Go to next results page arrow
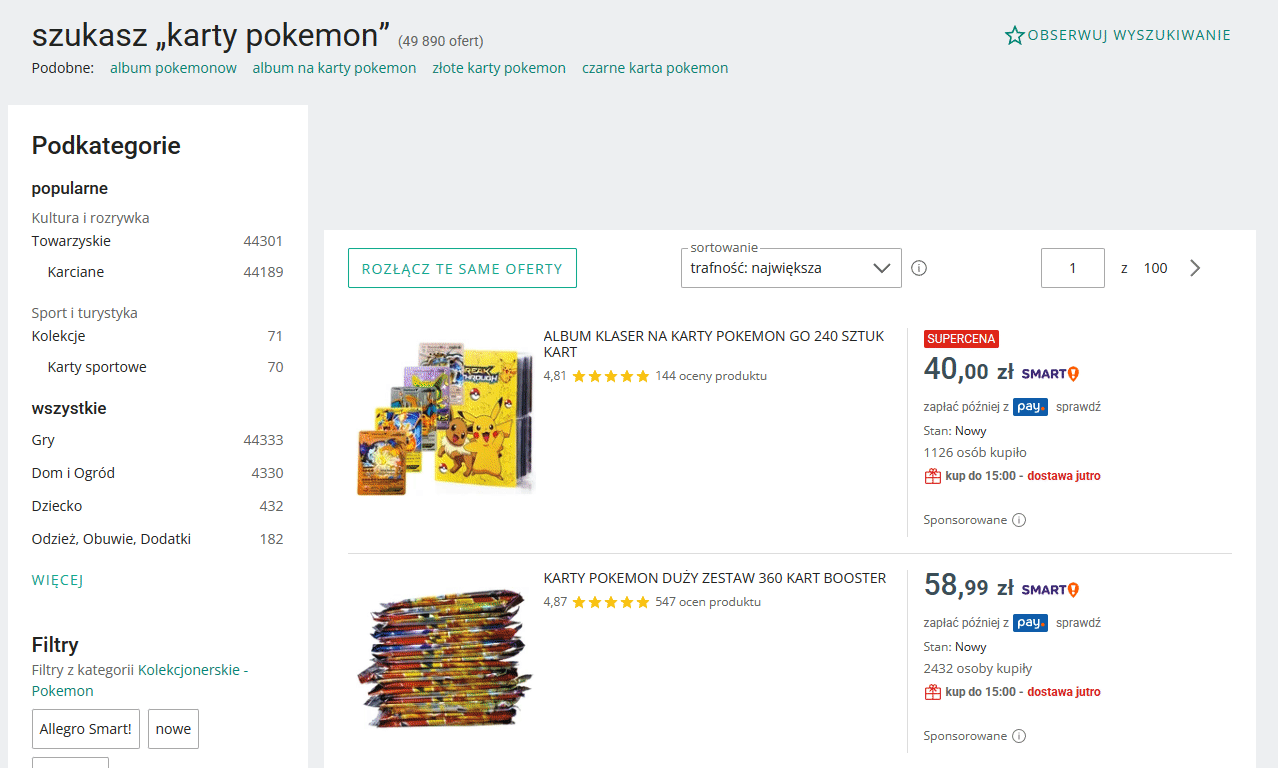 pyautogui.click(x=1195, y=268)
